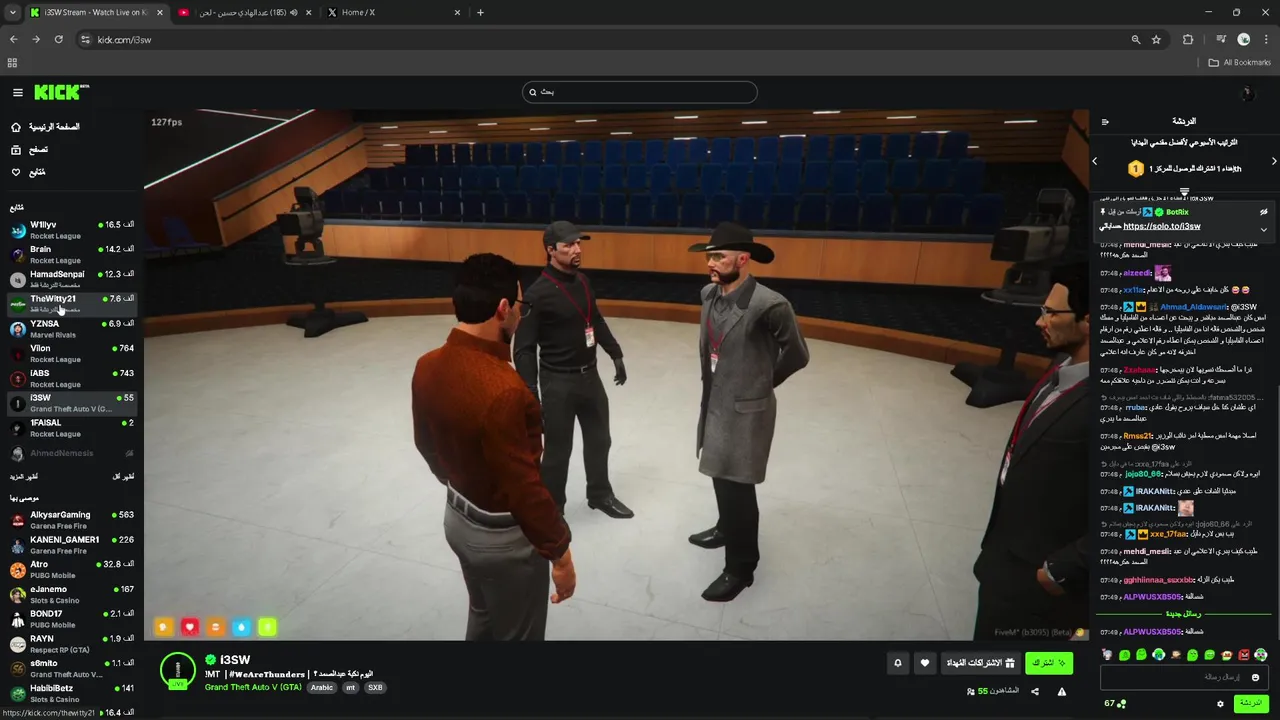Image resolution: width=1280 pixels, height=720 pixels.
Task: Toggle the follow heart button
Action: point(924,663)
